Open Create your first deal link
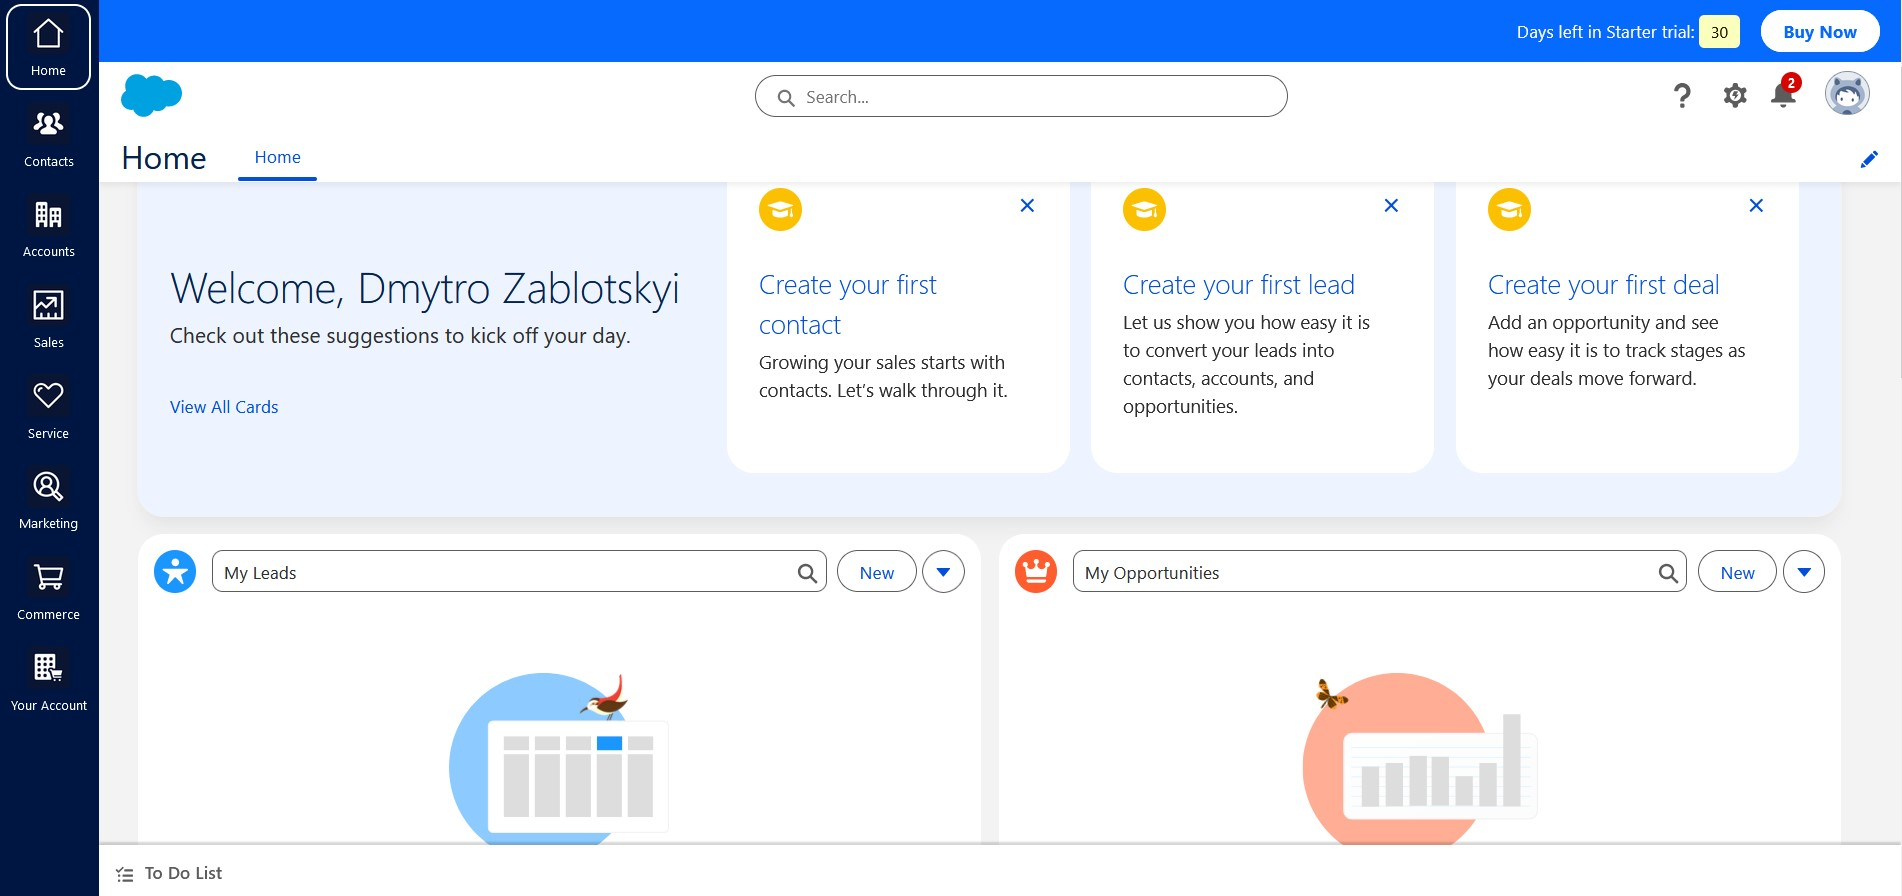This screenshot has height=896, width=1902. tap(1603, 285)
